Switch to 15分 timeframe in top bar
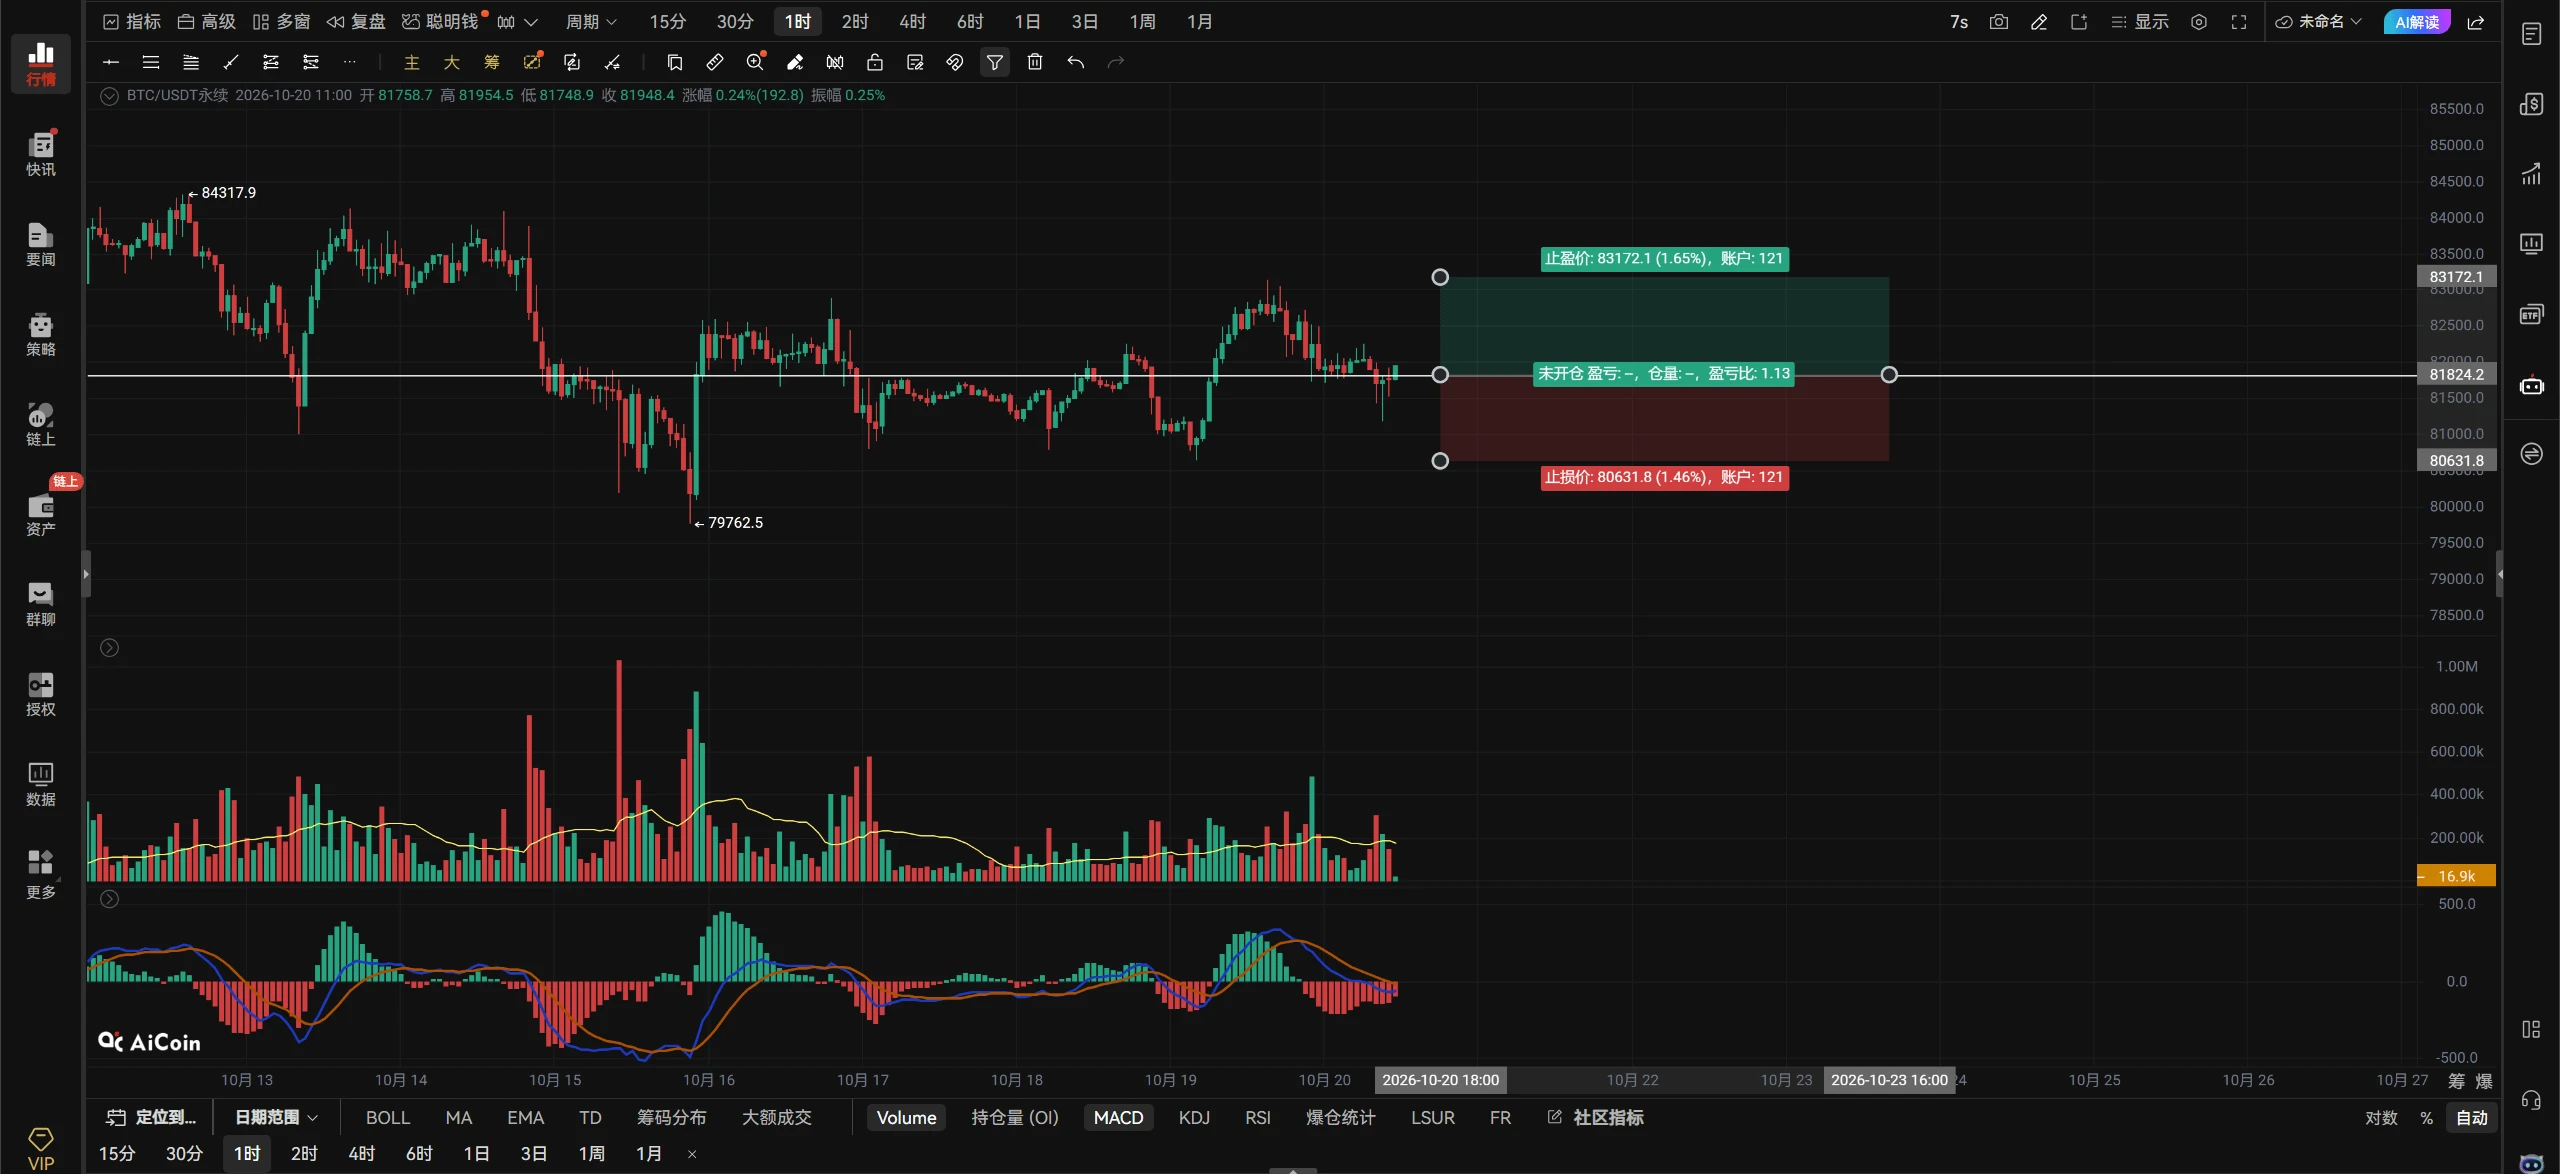2560x1174 pixels. pyautogui.click(x=667, y=22)
